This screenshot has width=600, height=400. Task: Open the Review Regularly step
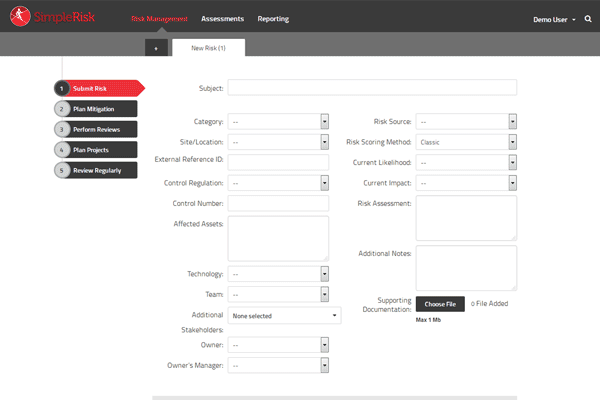97,170
